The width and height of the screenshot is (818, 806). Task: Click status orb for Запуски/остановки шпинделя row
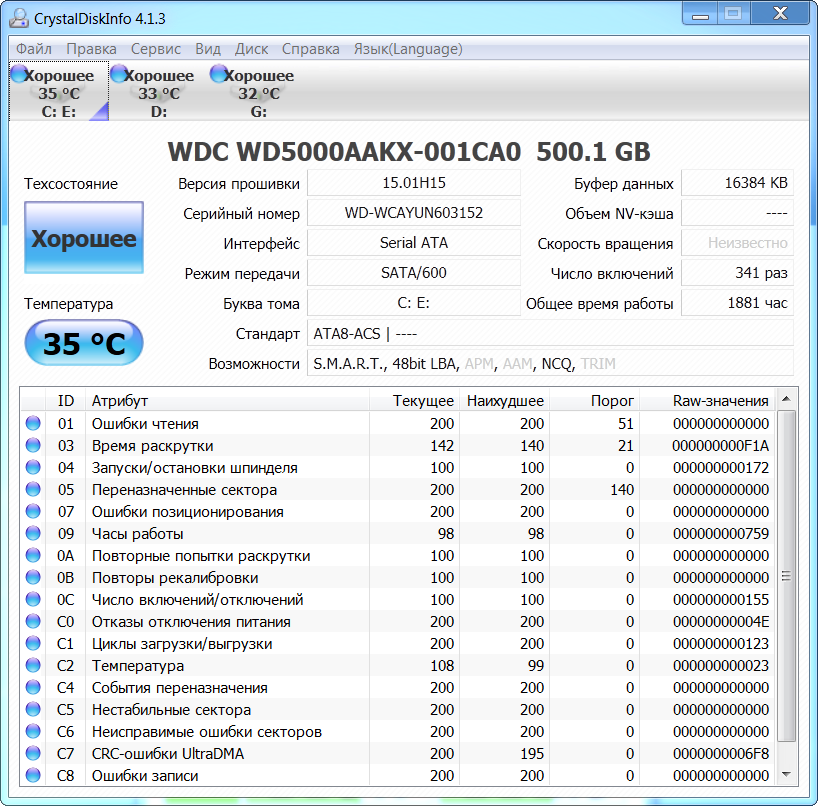coord(33,467)
